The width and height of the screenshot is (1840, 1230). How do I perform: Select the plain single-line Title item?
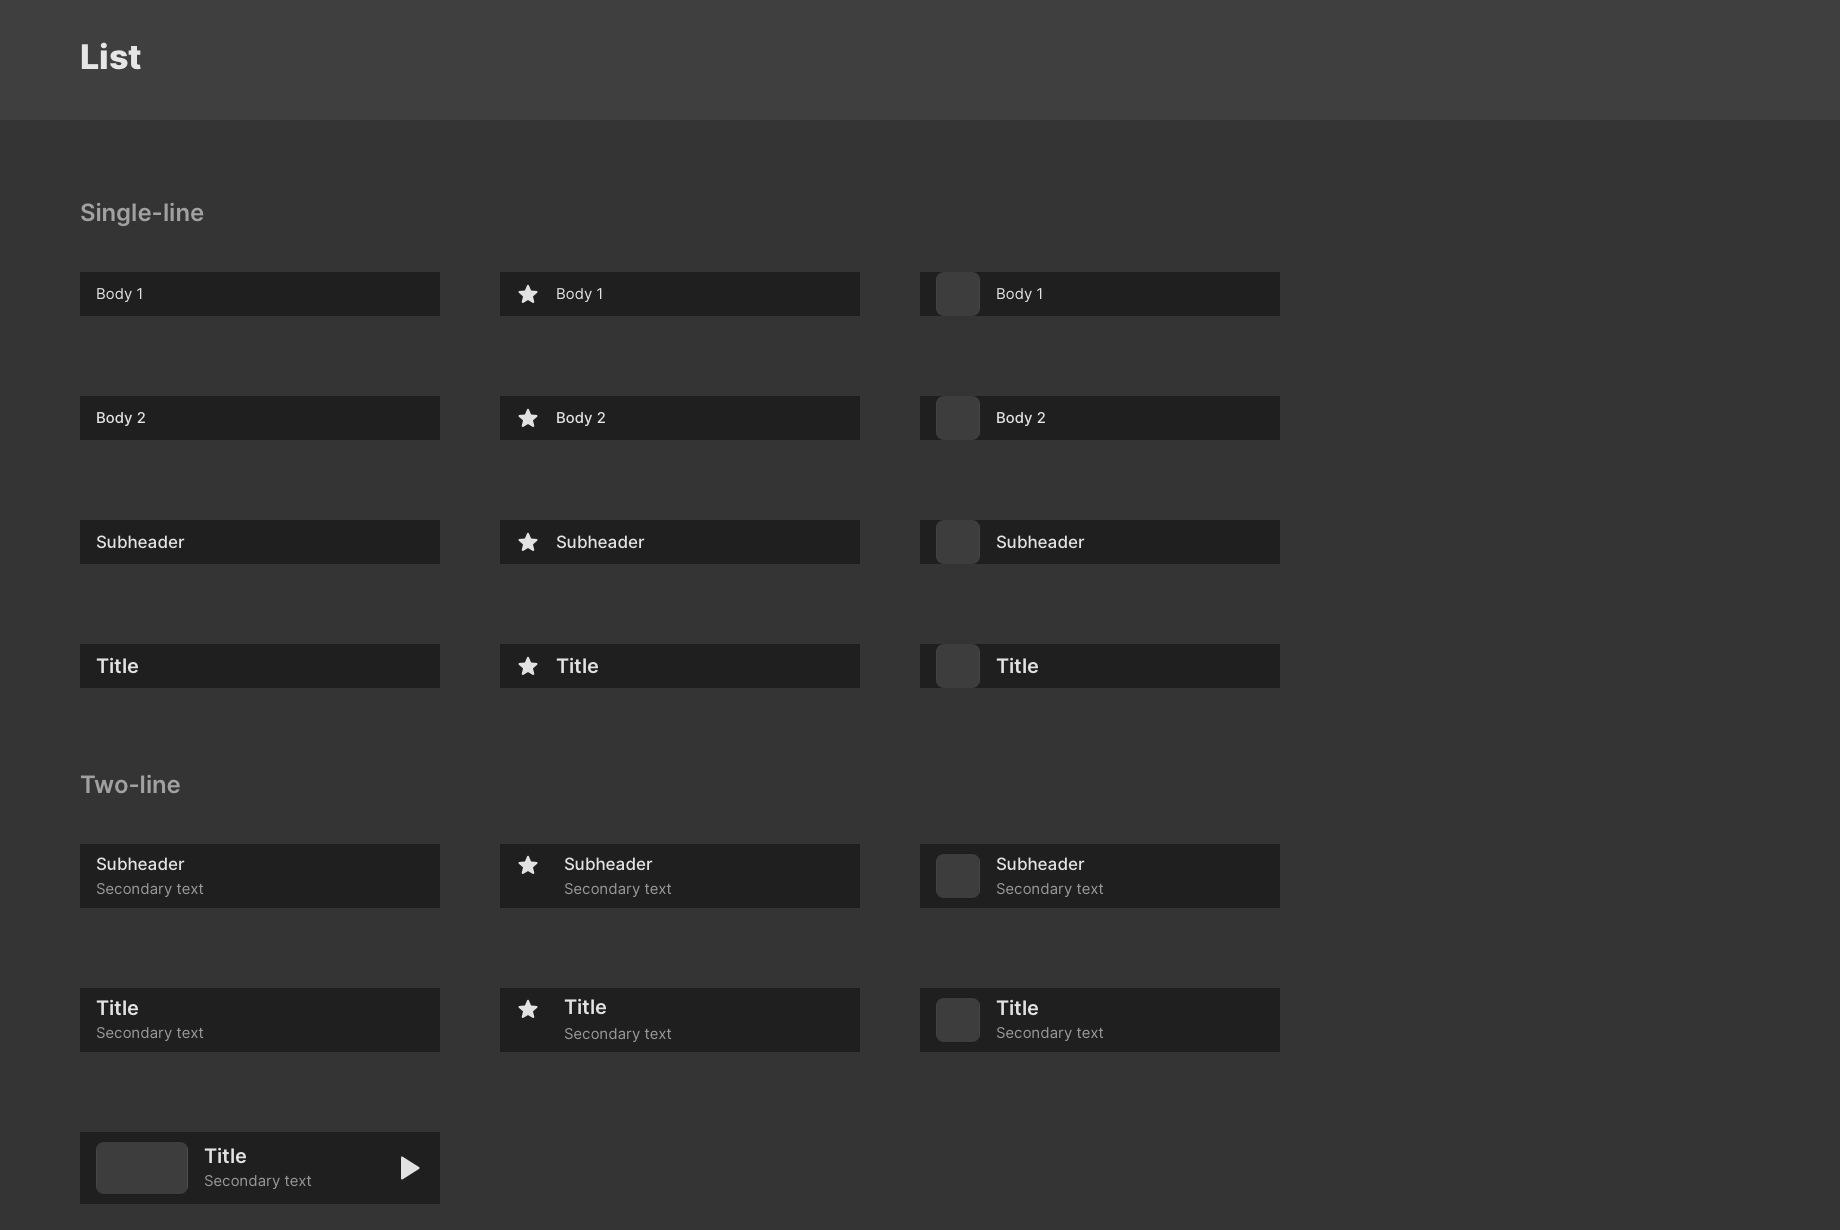click(260, 666)
